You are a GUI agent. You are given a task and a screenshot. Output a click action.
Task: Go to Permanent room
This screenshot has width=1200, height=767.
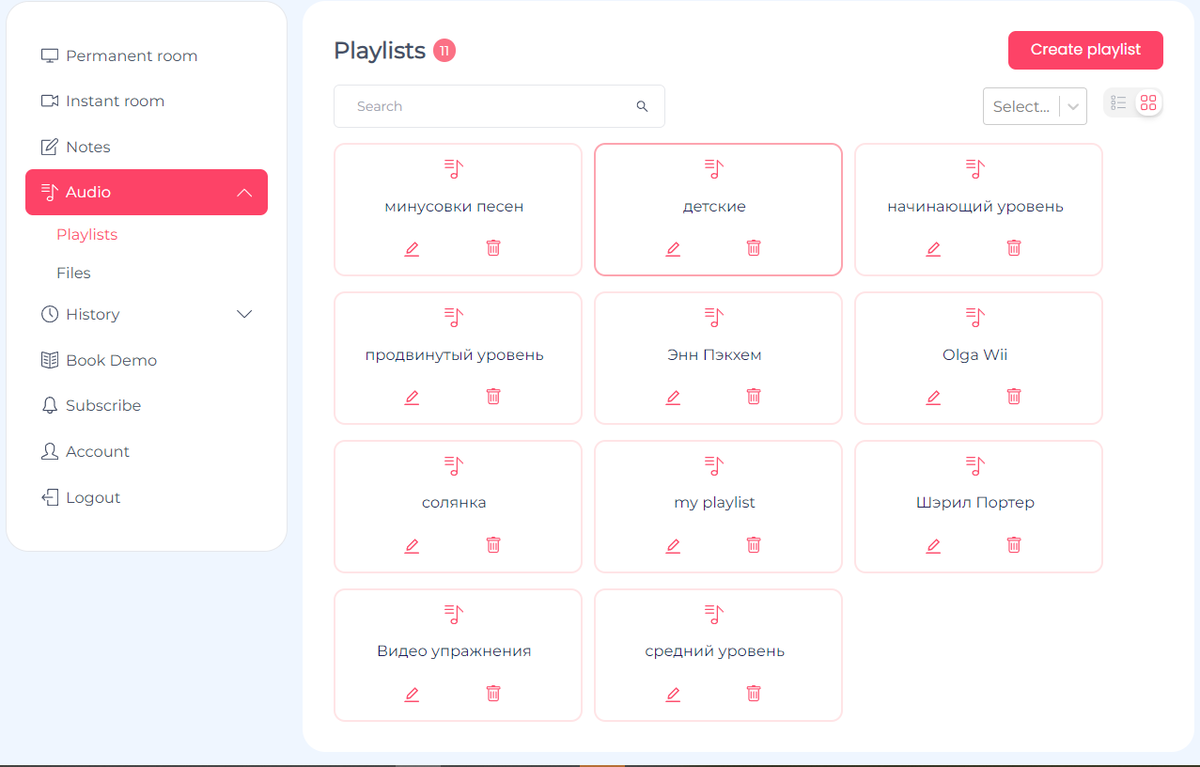tap(131, 56)
